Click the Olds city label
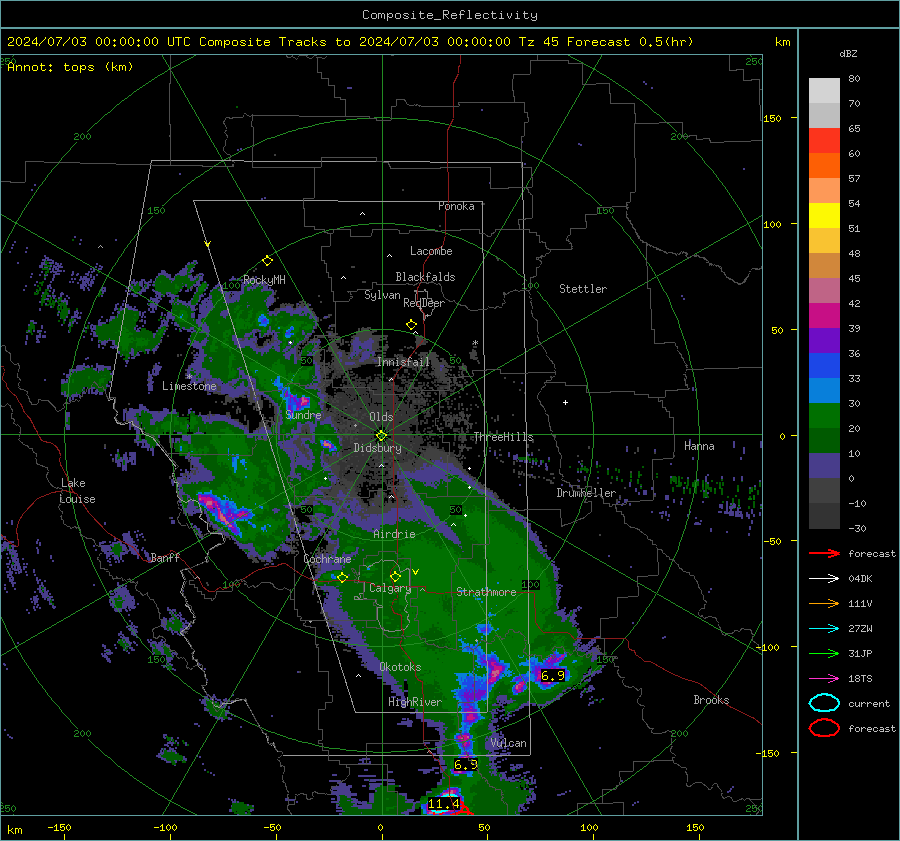 tap(381, 417)
